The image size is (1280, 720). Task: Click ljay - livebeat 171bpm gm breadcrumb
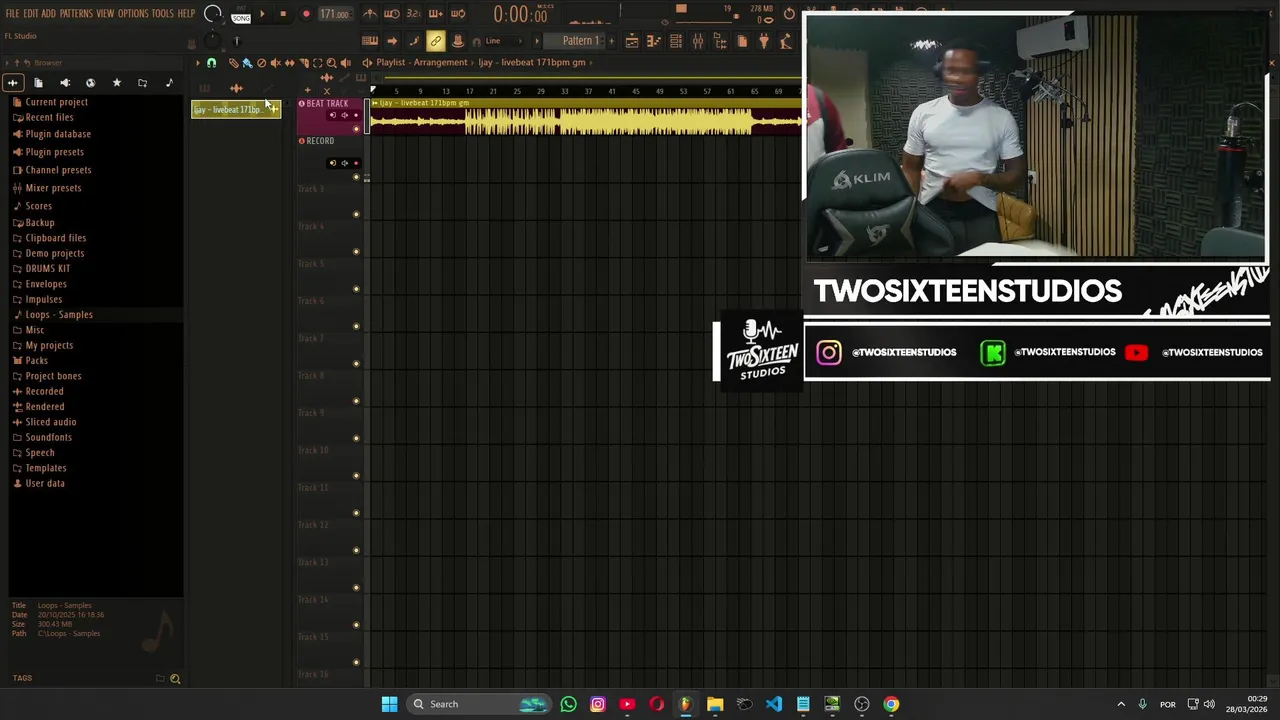pos(532,63)
